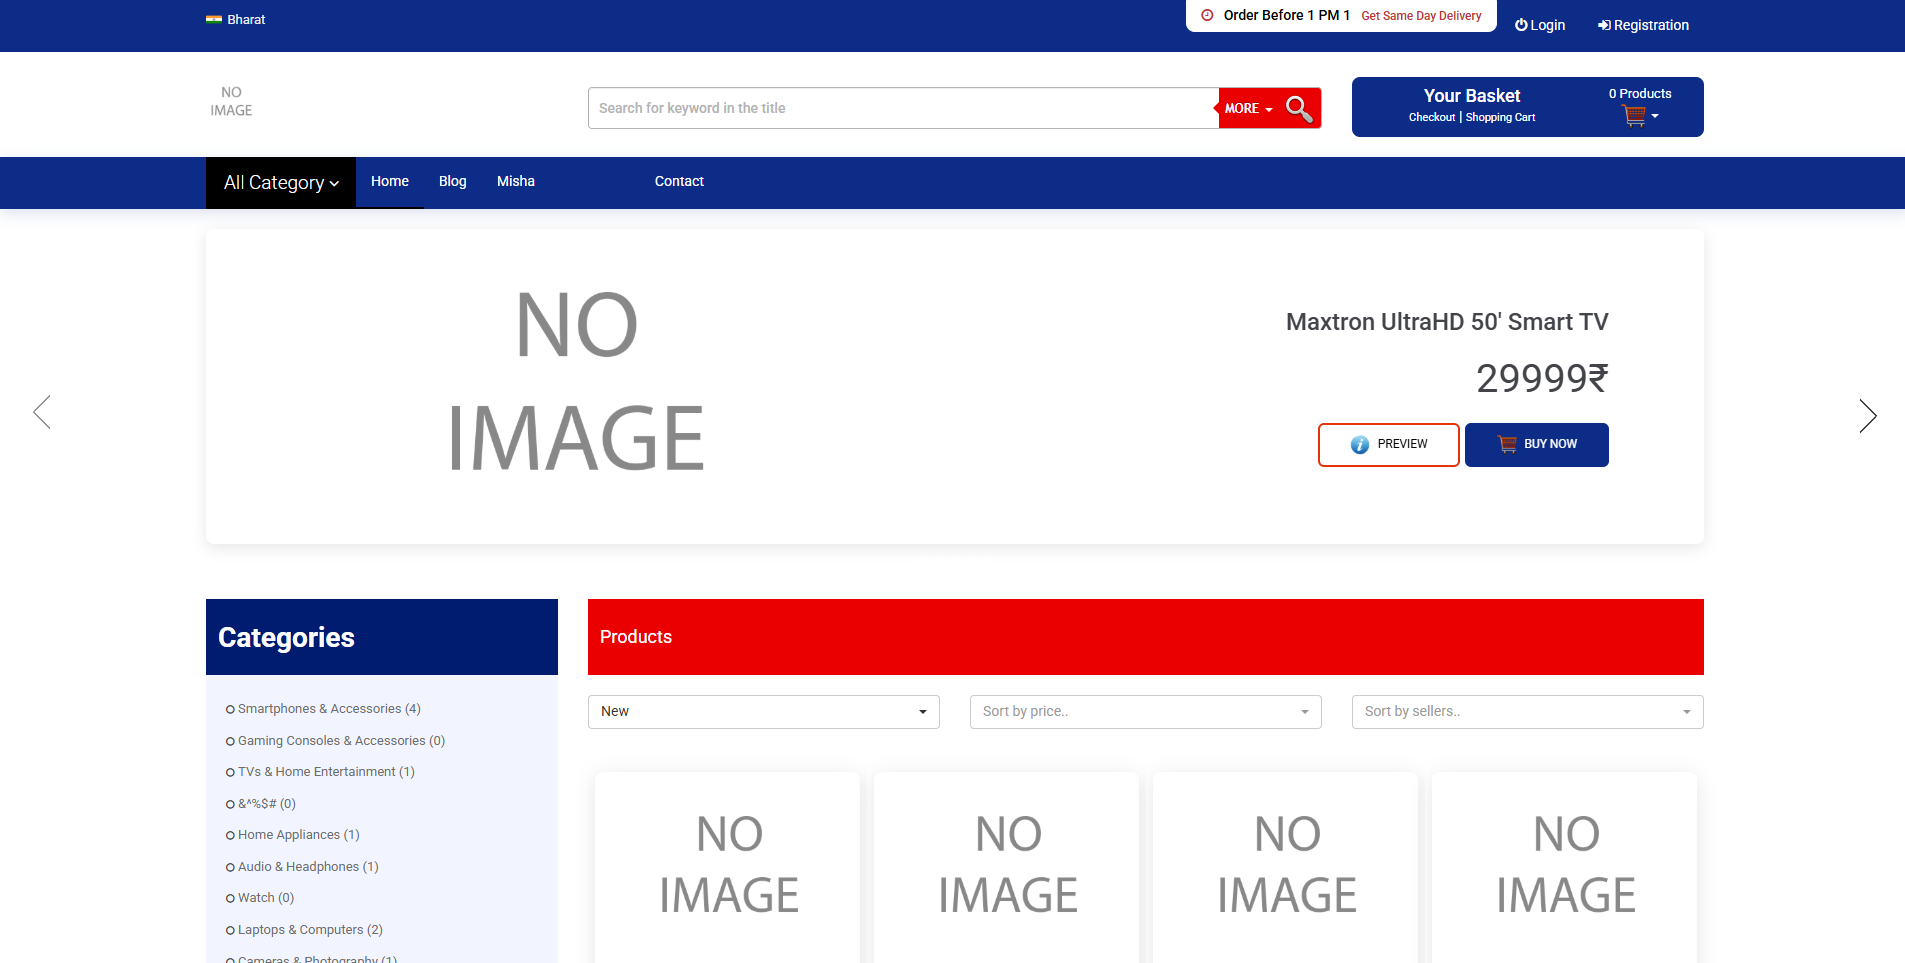Click the Your Basket heading

1472,96
